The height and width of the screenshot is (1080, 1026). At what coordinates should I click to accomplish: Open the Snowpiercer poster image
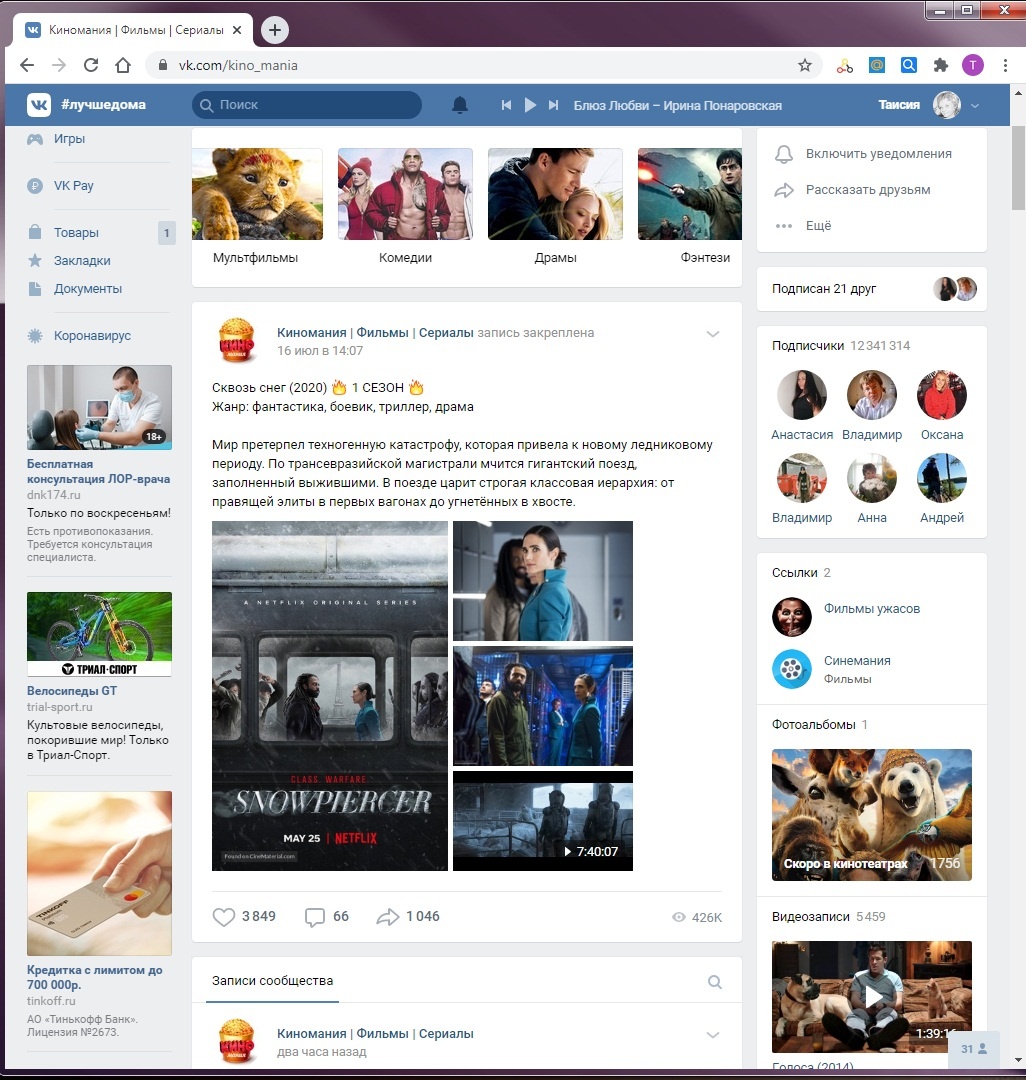pos(330,696)
